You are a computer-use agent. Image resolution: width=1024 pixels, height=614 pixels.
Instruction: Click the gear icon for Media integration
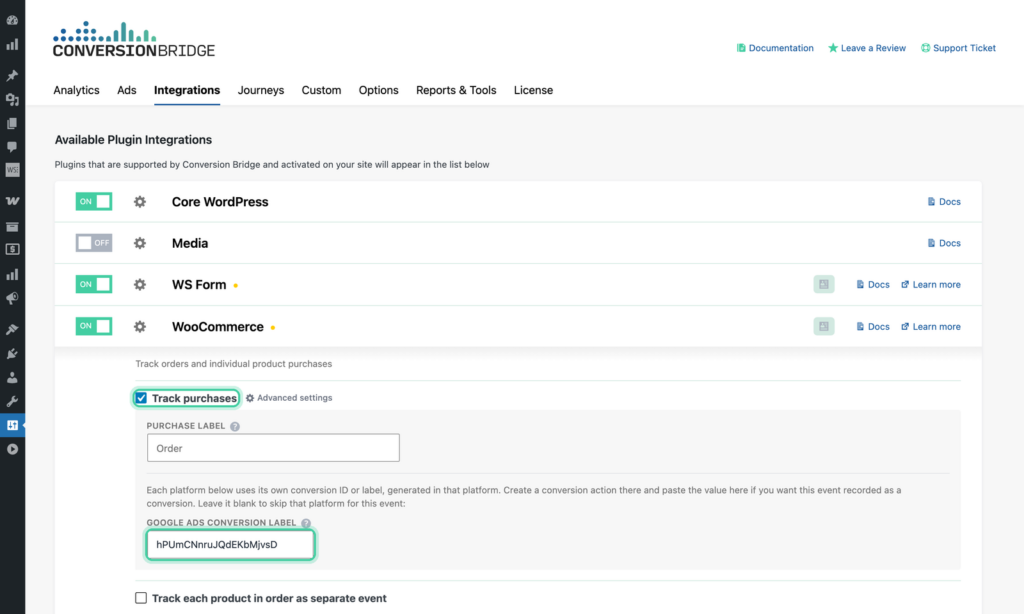(140, 243)
